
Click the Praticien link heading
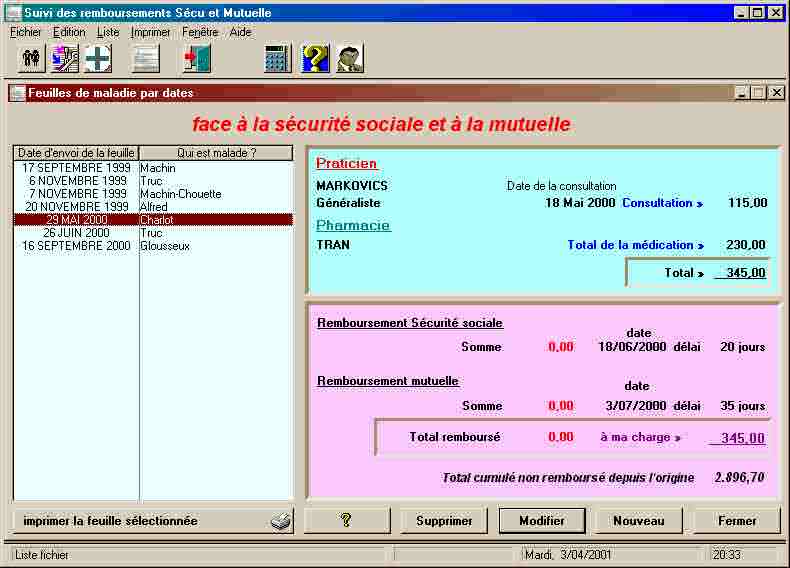347,163
